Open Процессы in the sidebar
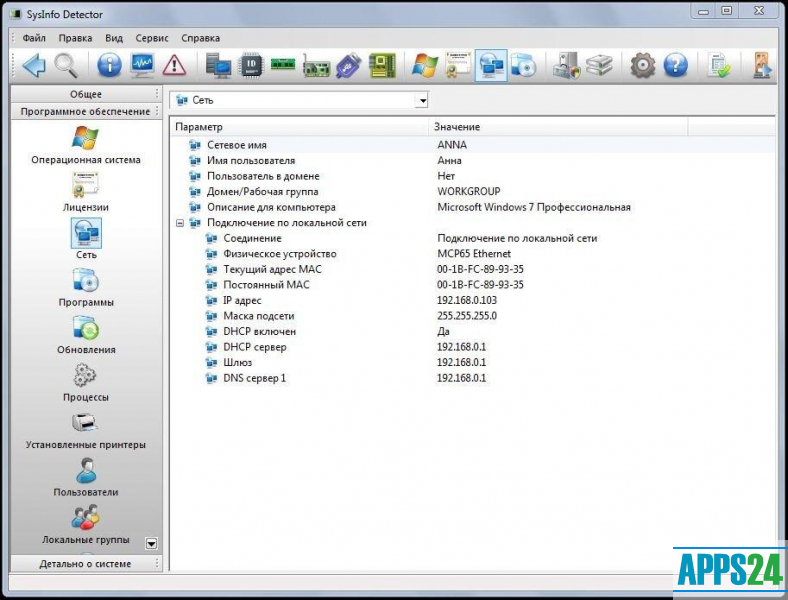Viewport: 788px width, 600px height. click(x=86, y=382)
